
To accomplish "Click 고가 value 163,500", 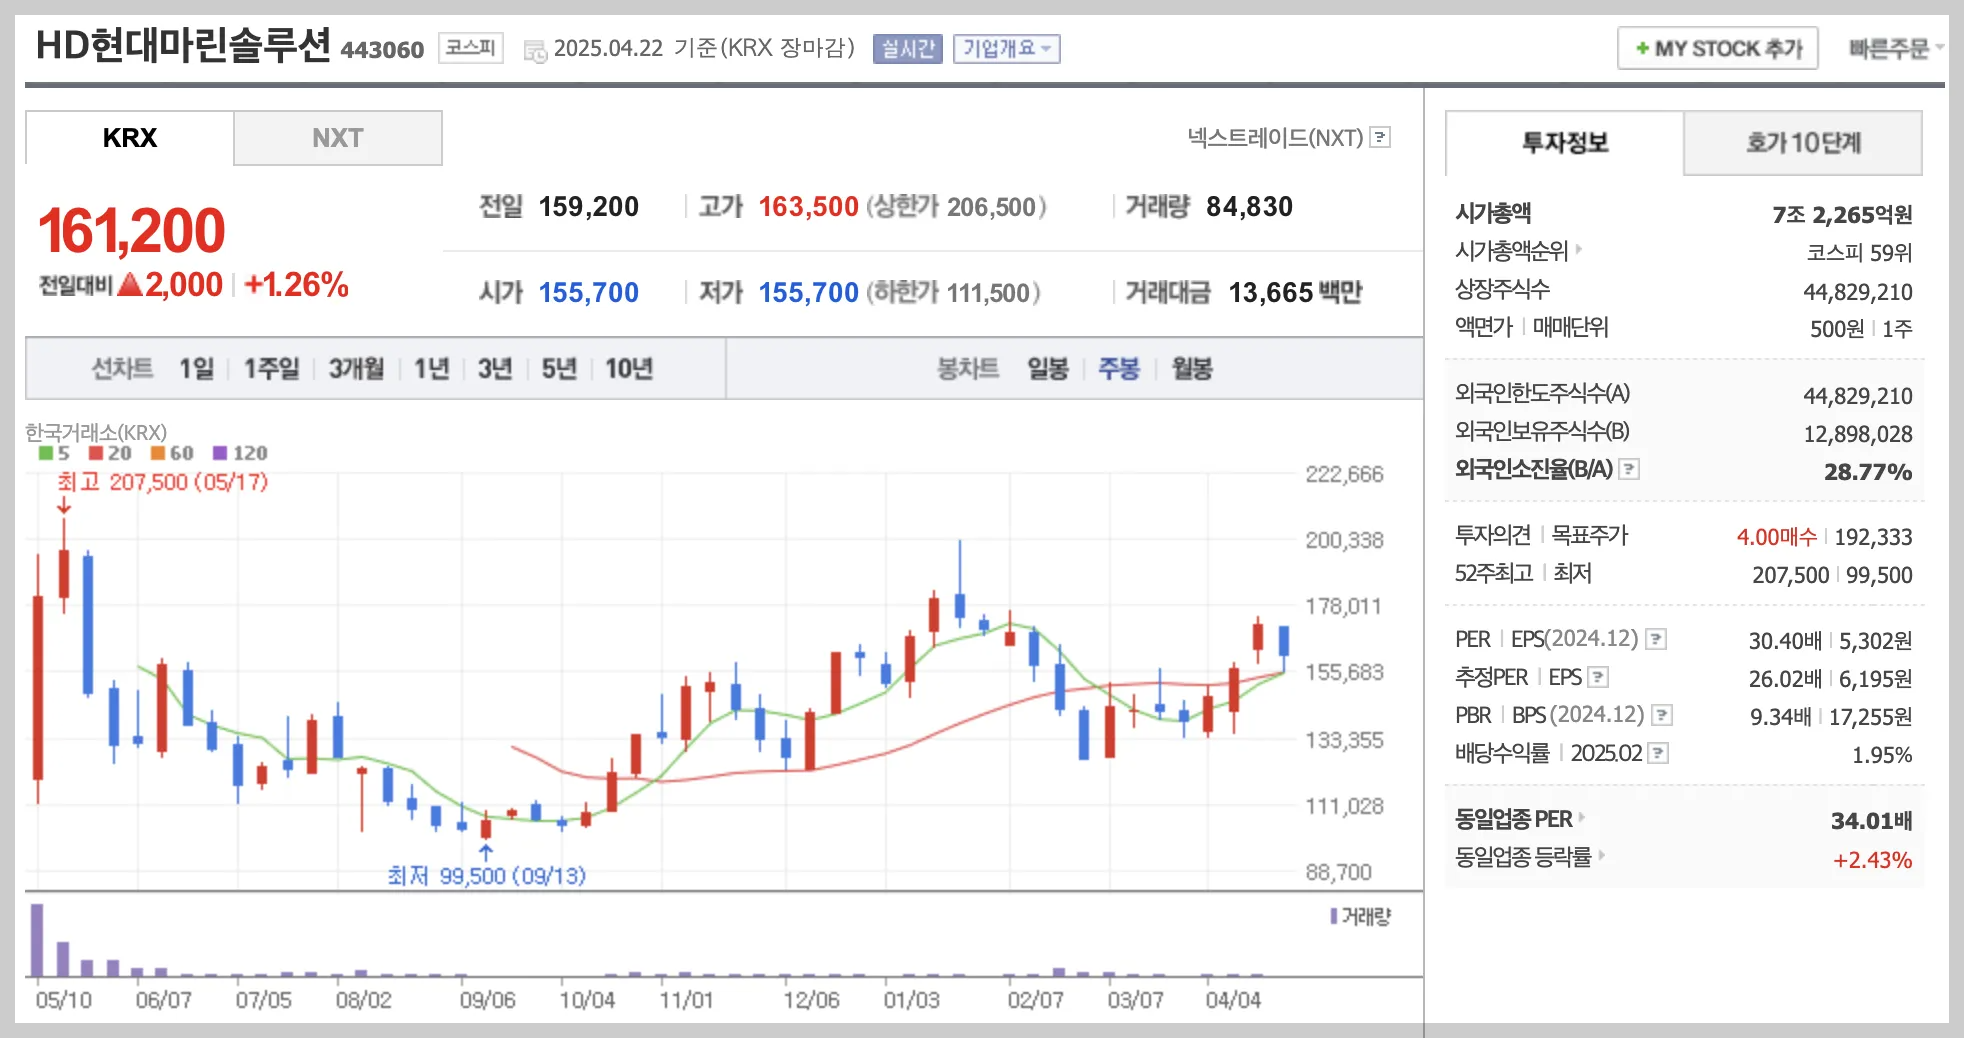I will 808,207.
